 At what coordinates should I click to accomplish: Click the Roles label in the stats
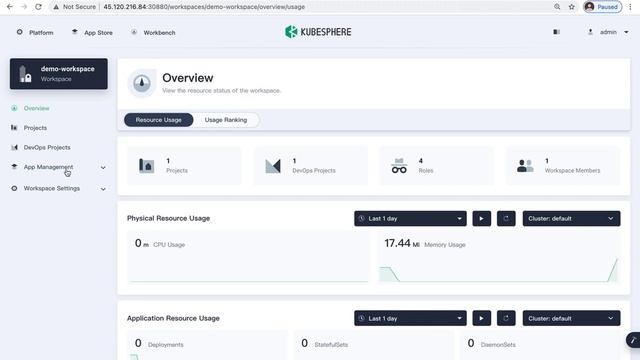coord(426,171)
